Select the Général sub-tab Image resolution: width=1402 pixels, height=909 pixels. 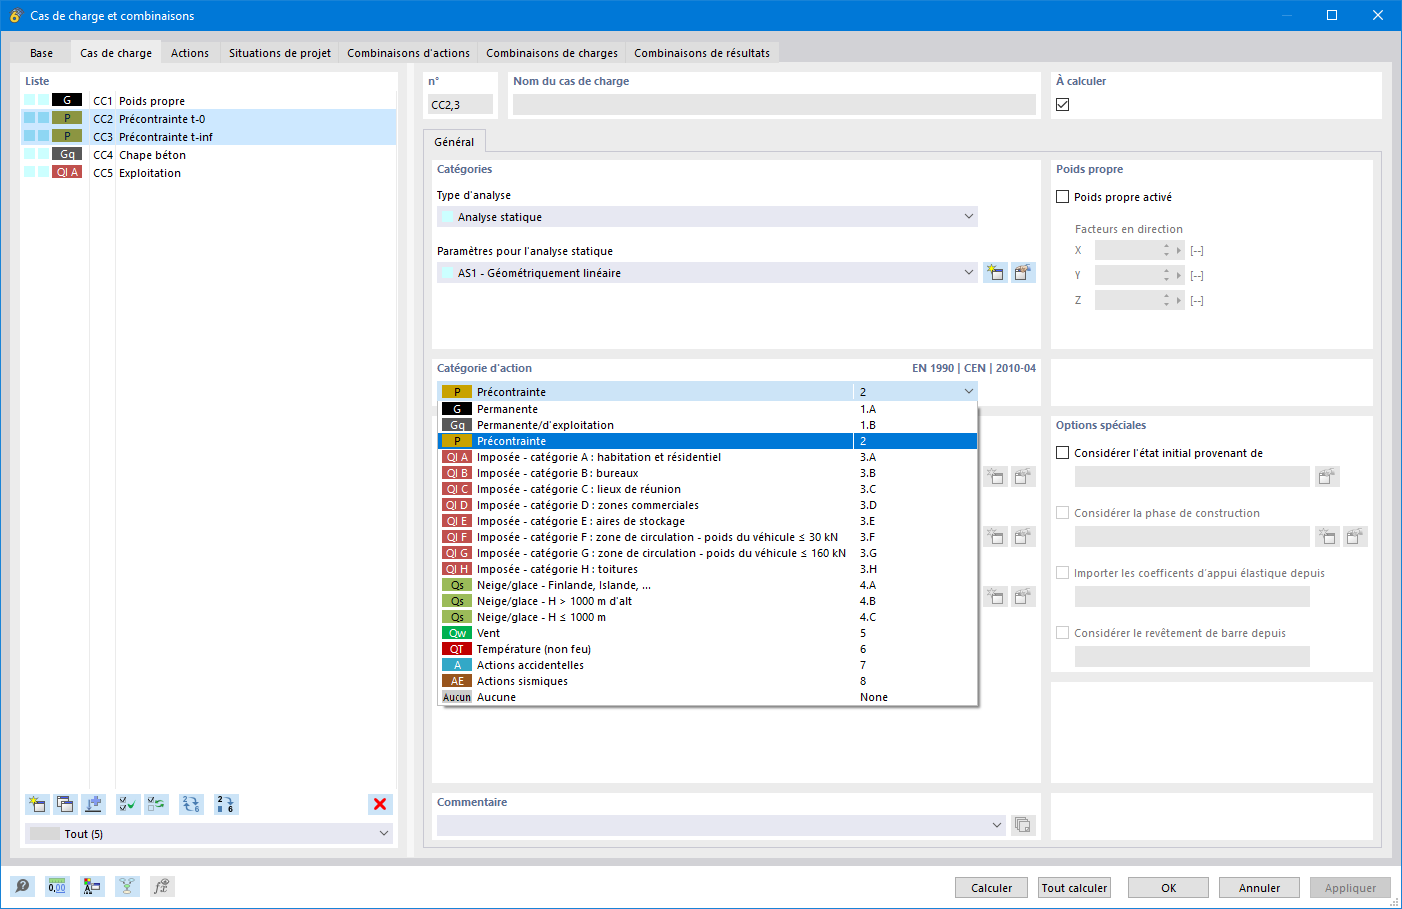coord(454,142)
